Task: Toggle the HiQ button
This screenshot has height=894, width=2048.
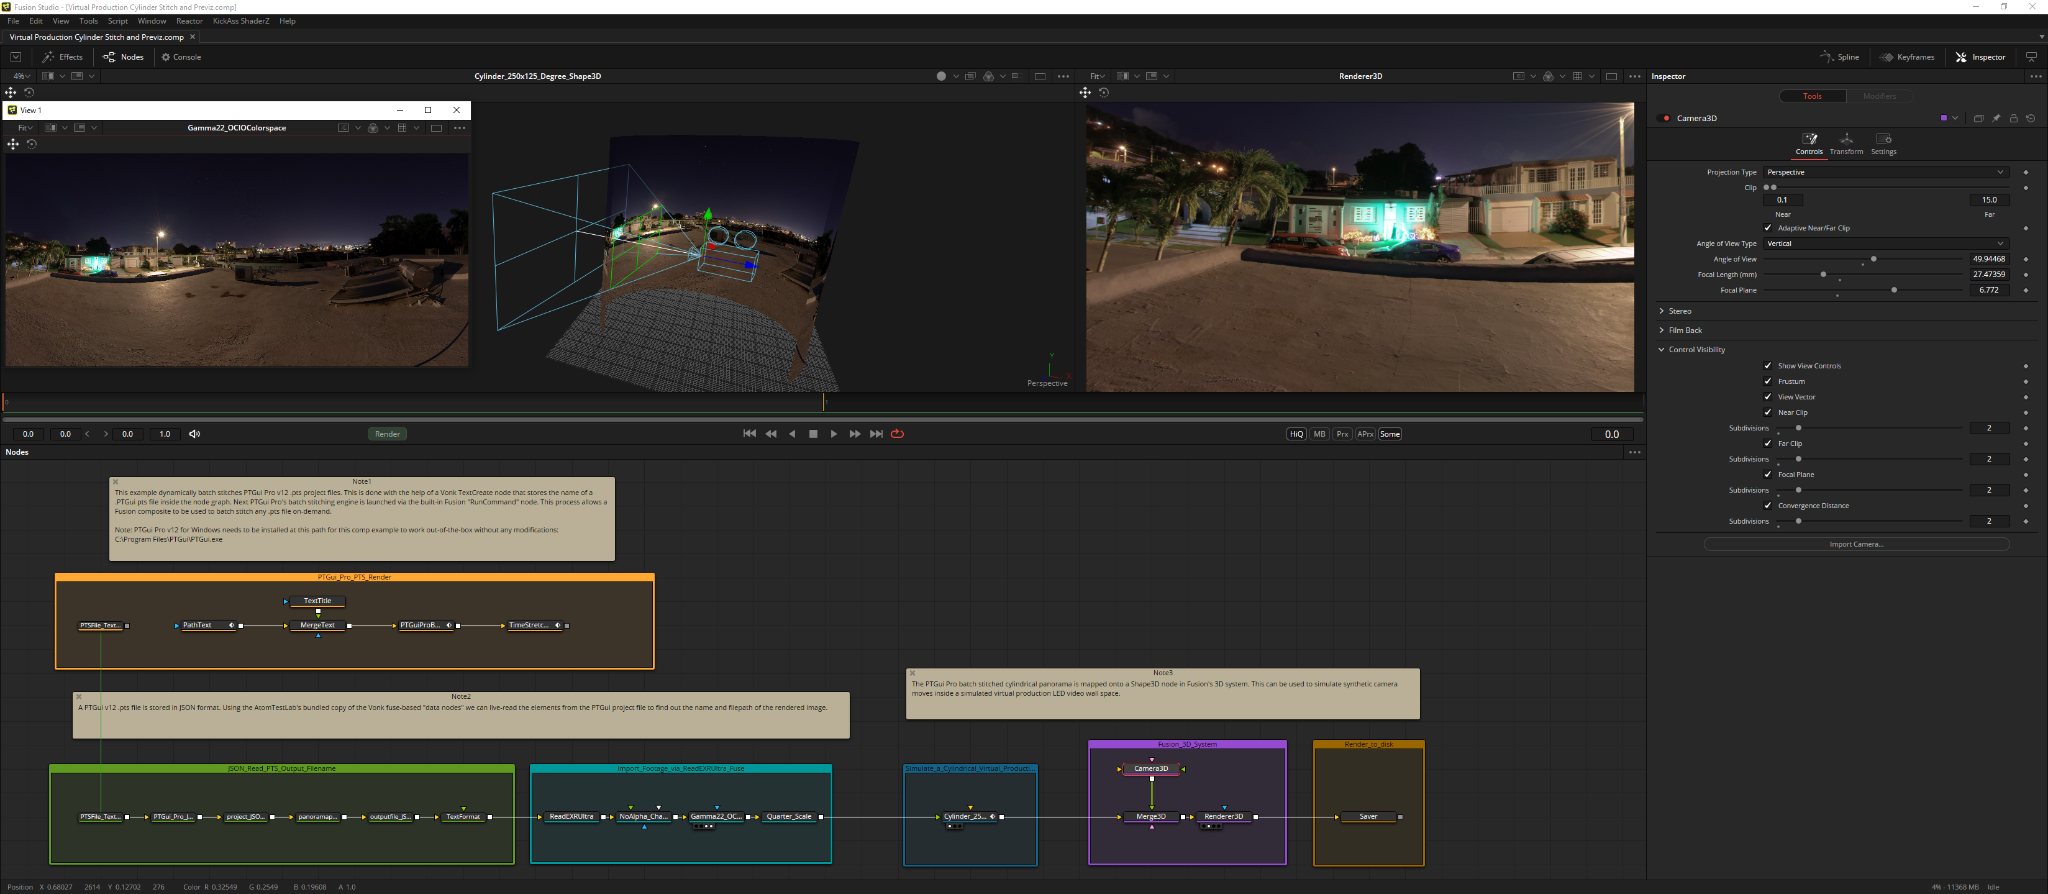Action: [x=1297, y=434]
